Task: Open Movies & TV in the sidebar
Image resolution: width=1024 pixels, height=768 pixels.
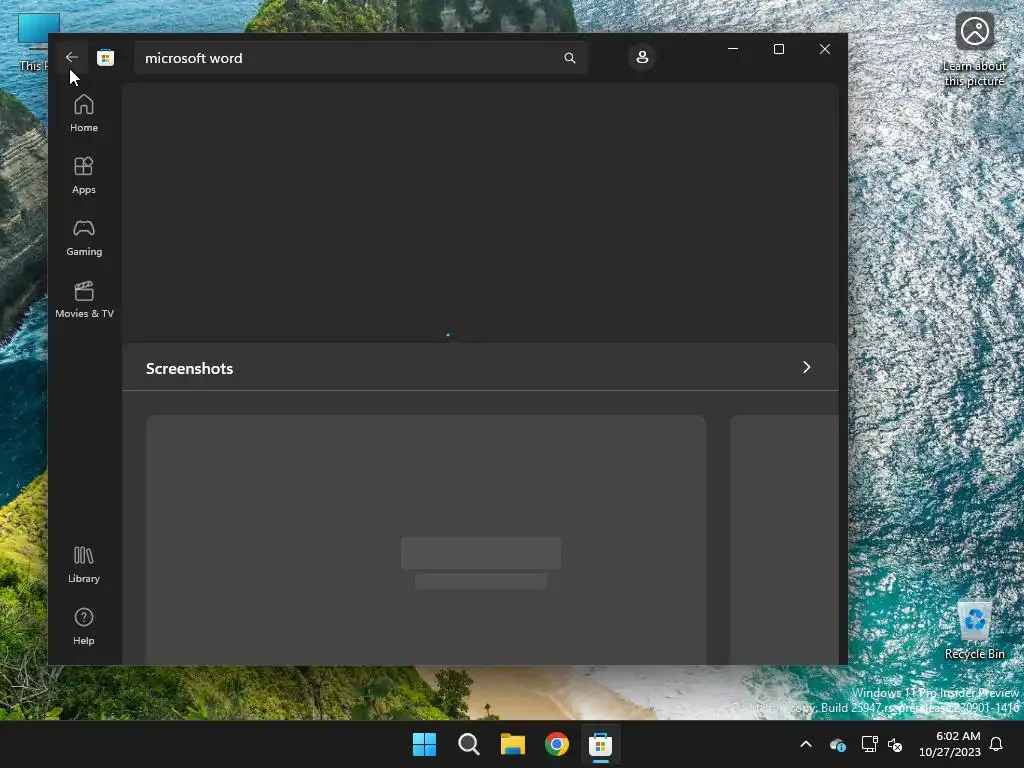Action: pyautogui.click(x=84, y=299)
